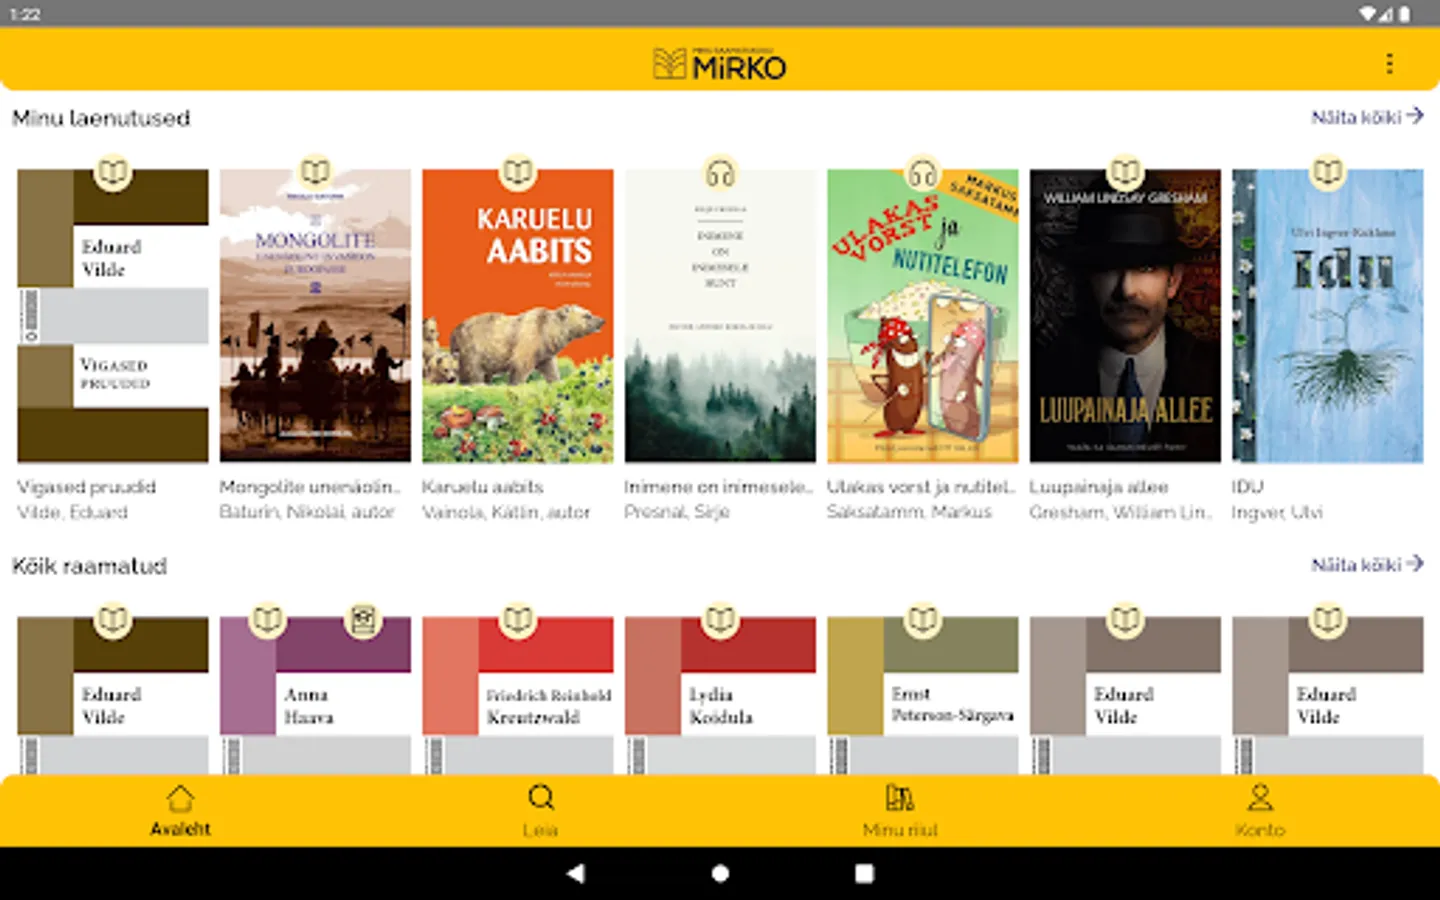Viewport: 1440px width, 900px height.
Task: Click title text Luupainaja allee
Action: point(1099,487)
